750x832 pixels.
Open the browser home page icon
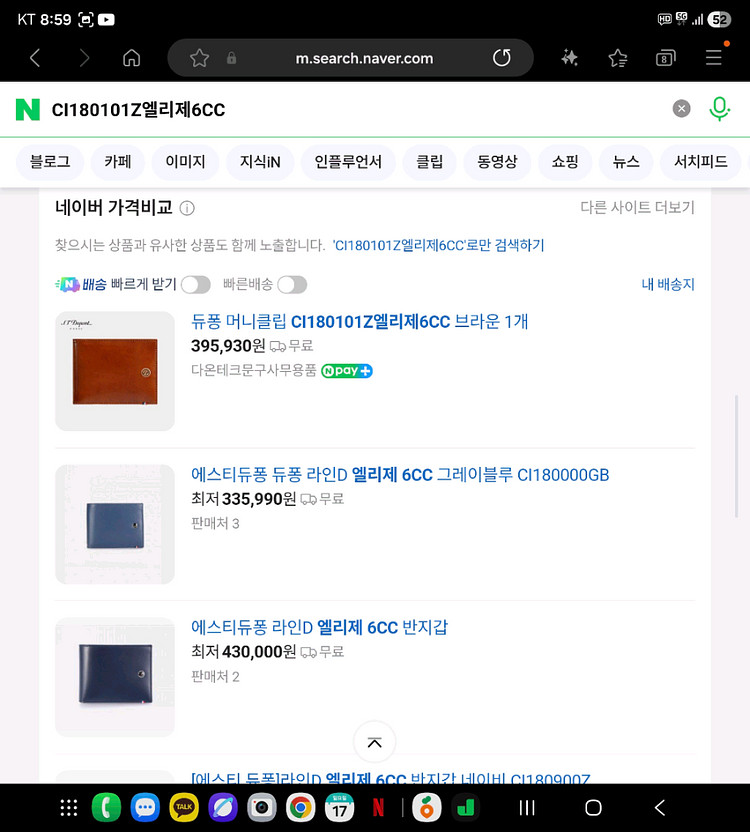[x=132, y=58]
